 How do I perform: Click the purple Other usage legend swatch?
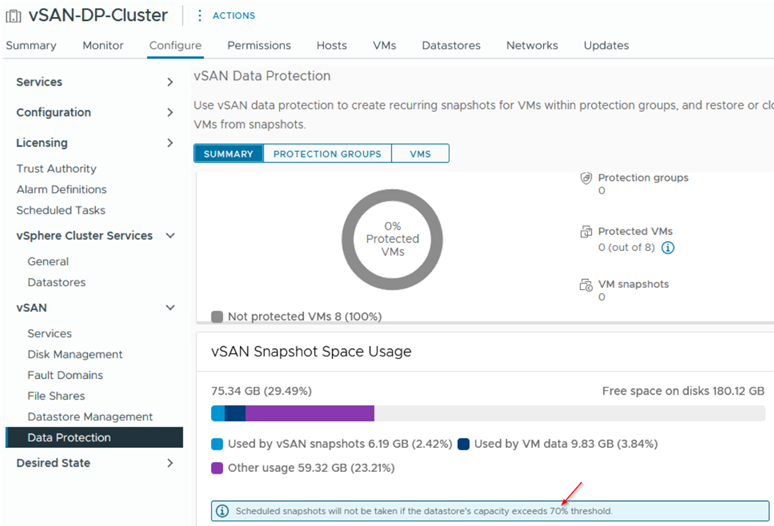pos(217,468)
